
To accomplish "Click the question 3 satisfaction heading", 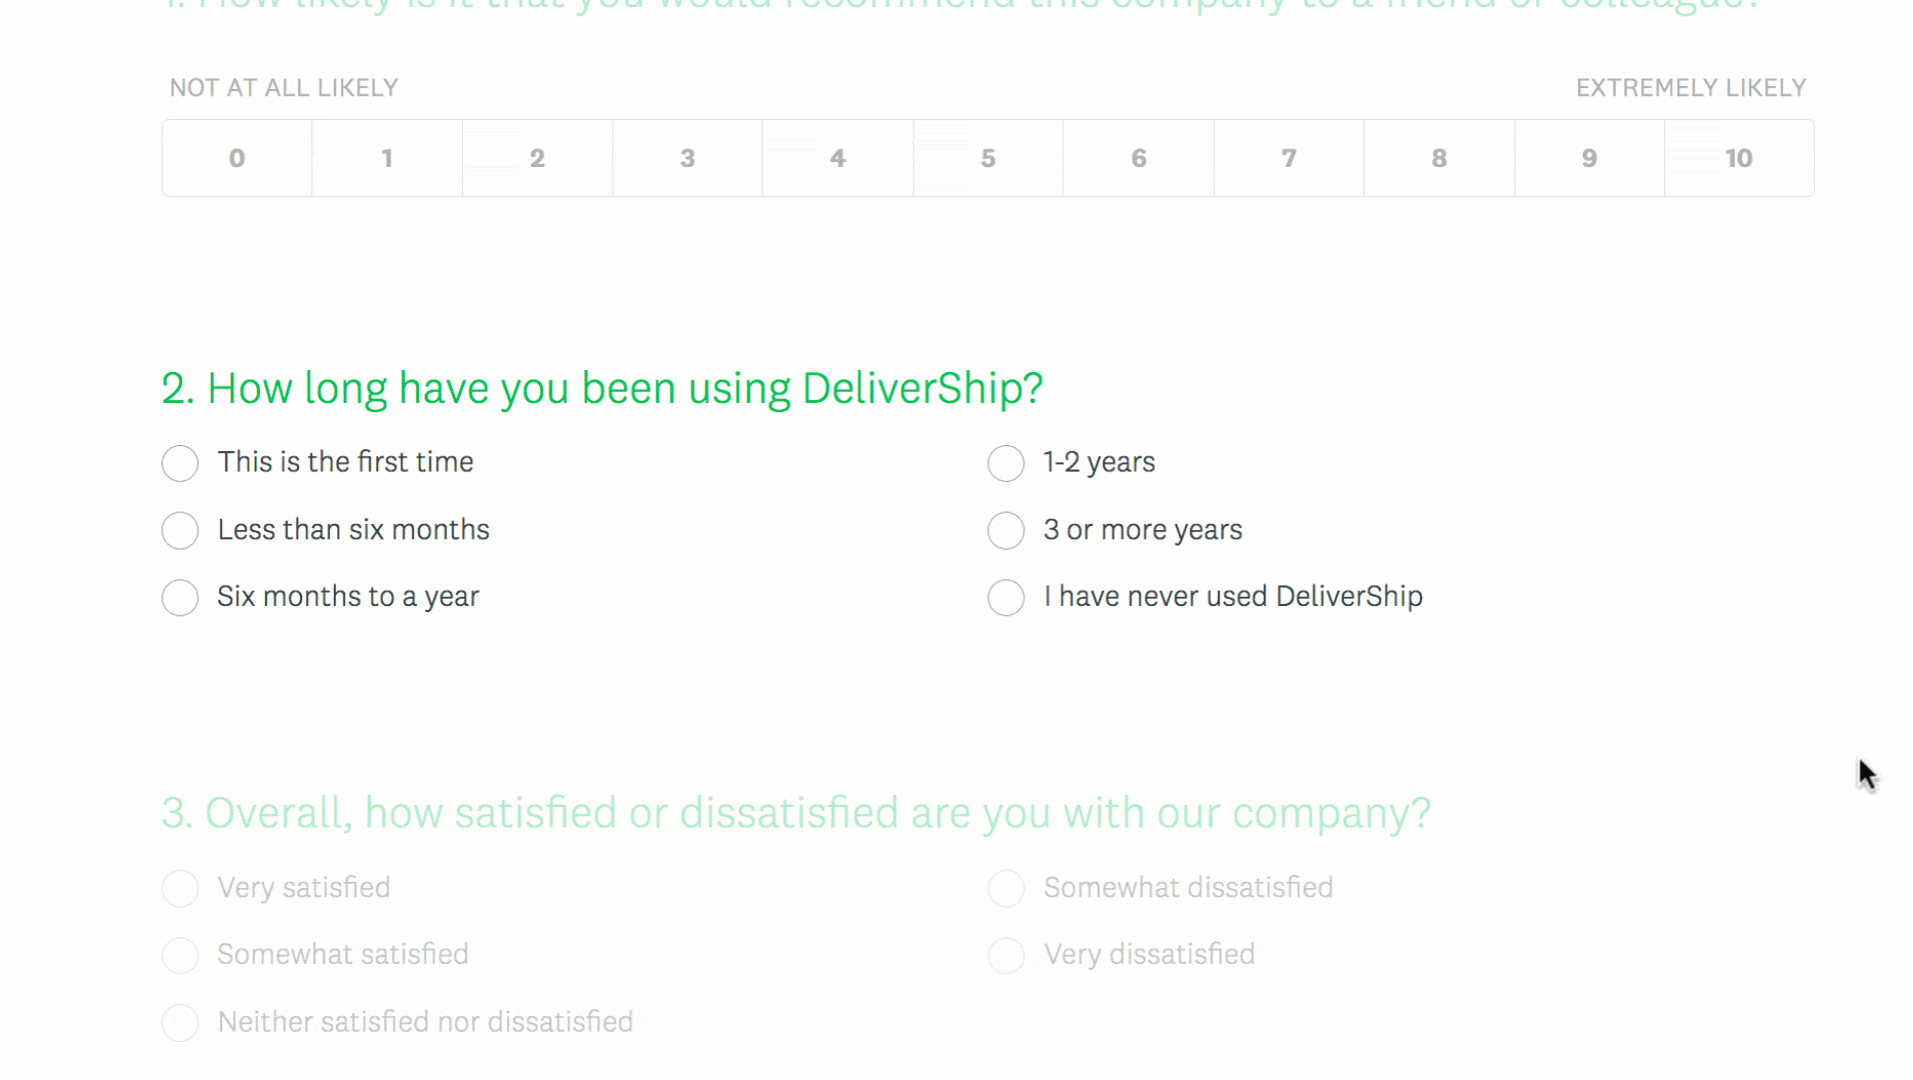I will coord(795,813).
